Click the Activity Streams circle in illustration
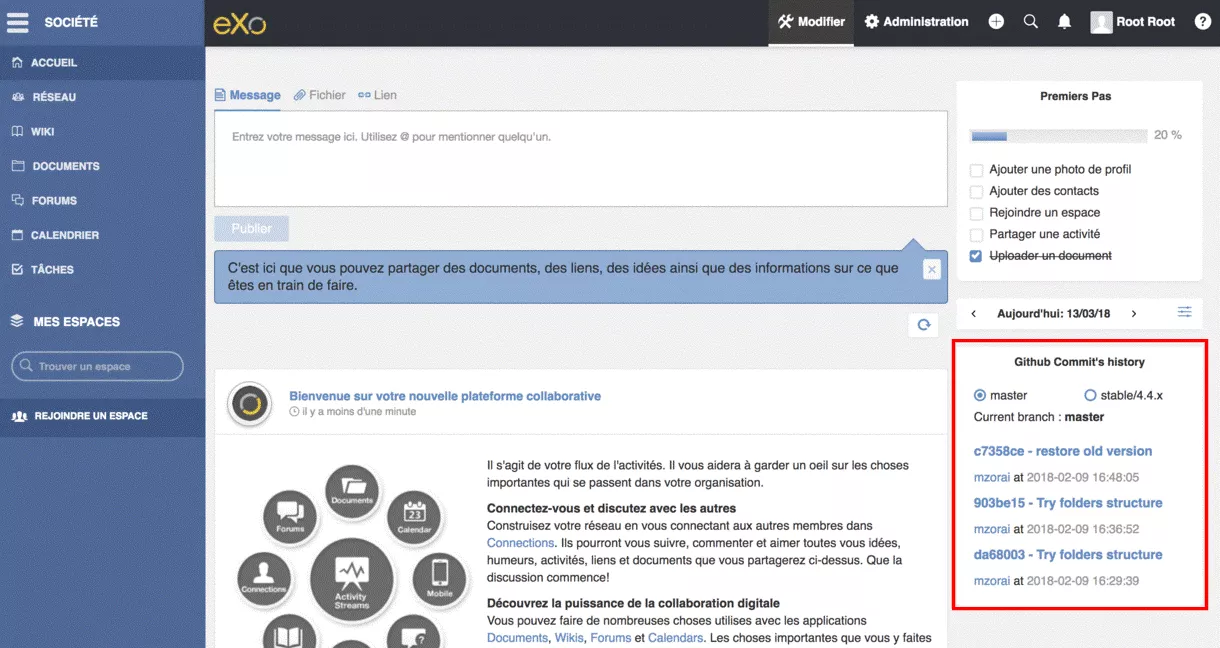 tap(351, 578)
